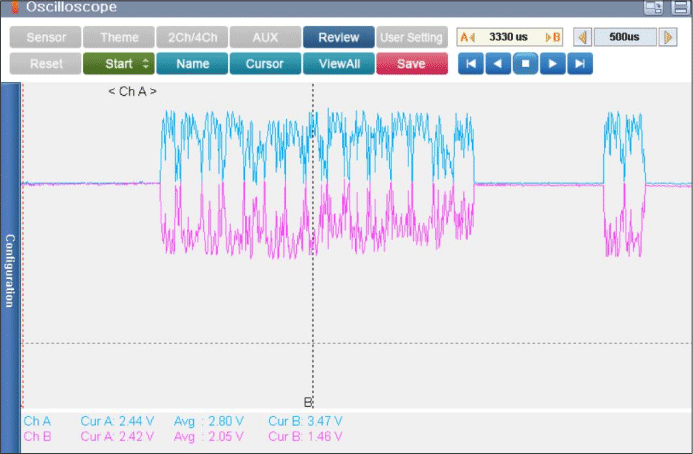Toggle the 2Ch/4Ch channel mode
Screen dimensions: 693x454
coord(192,37)
